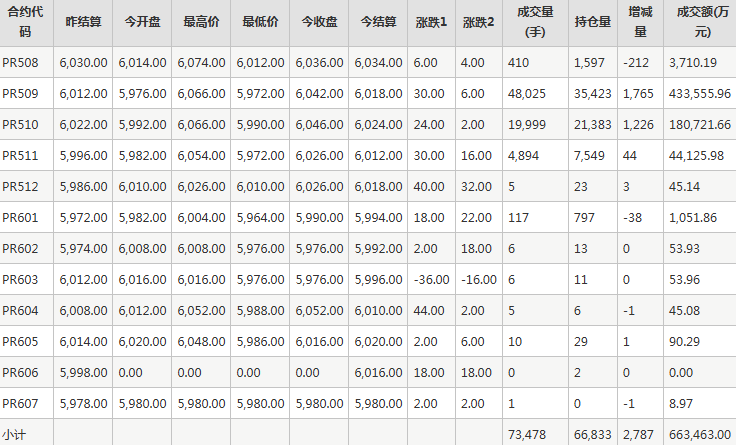Select contract code PR508
Viewport: 736px width, 445px height.
coord(20,62)
